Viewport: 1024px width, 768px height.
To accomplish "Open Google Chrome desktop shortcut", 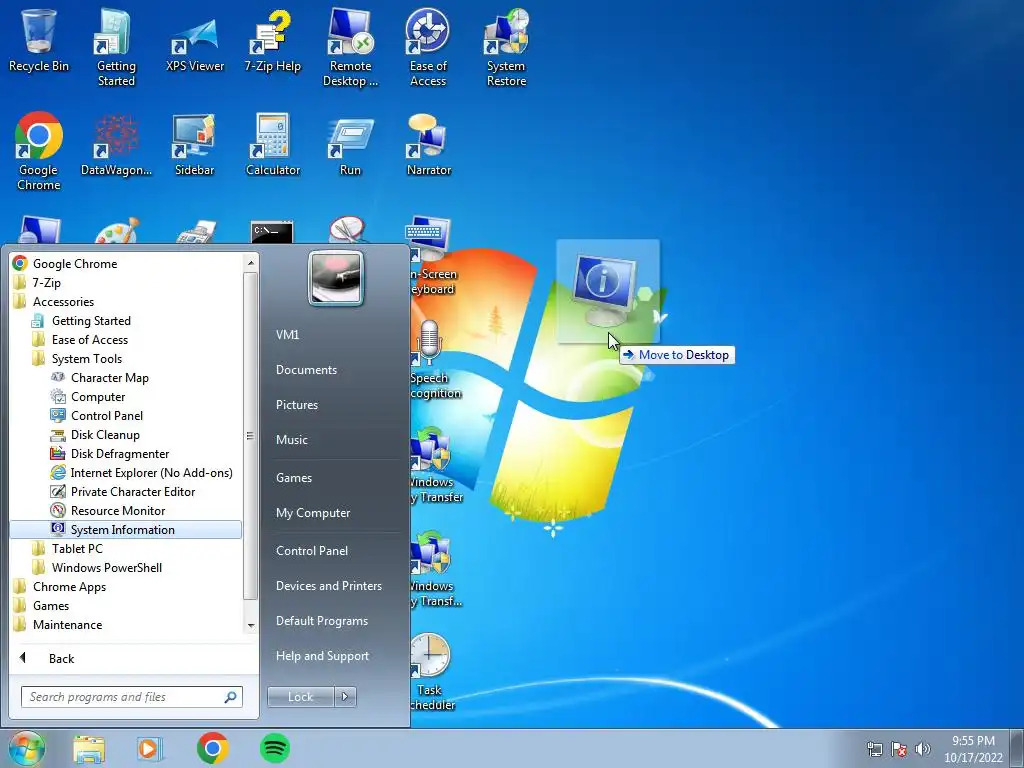I will click(x=39, y=152).
